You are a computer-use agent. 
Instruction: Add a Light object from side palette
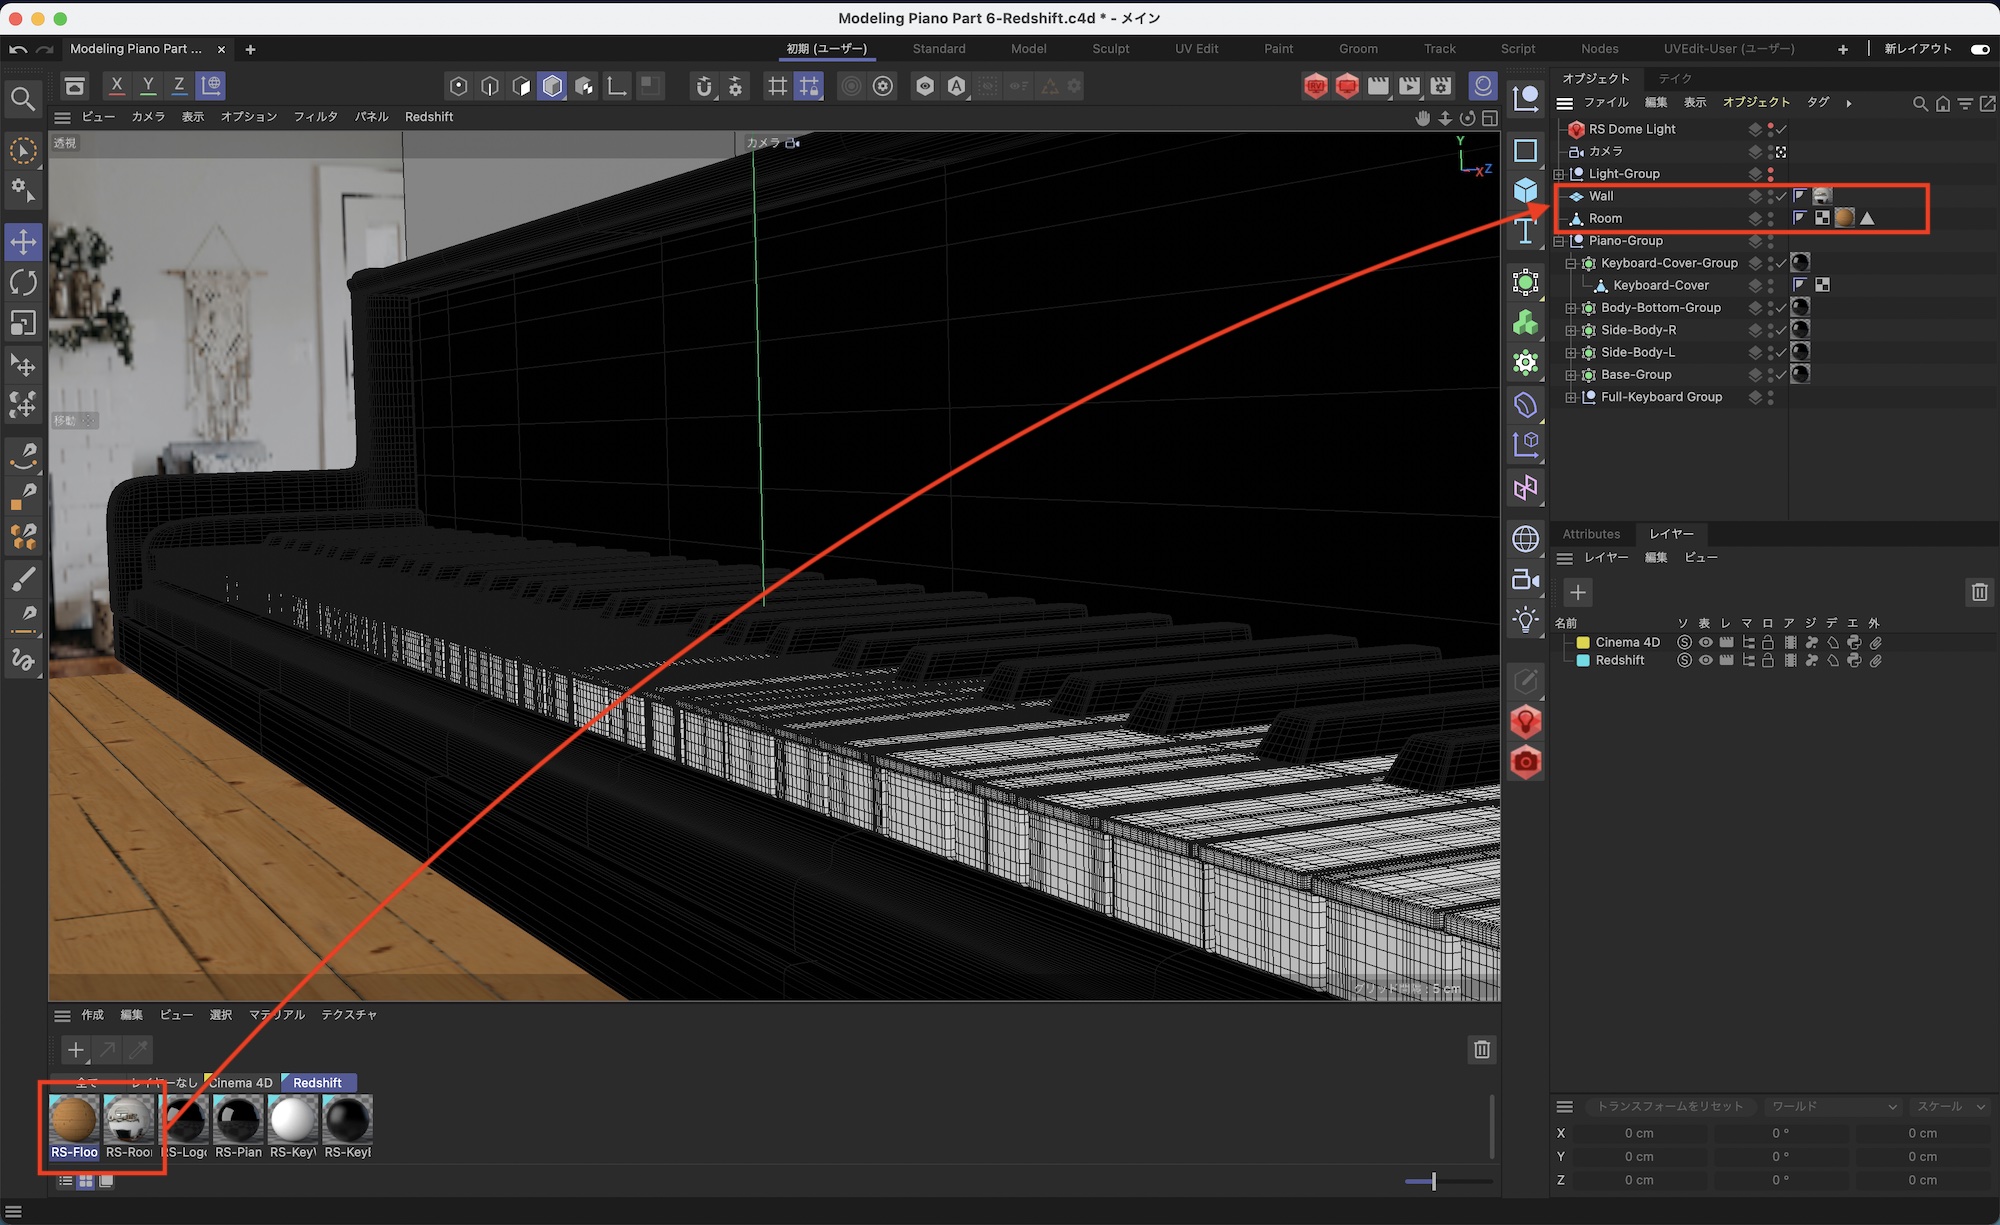click(1525, 620)
